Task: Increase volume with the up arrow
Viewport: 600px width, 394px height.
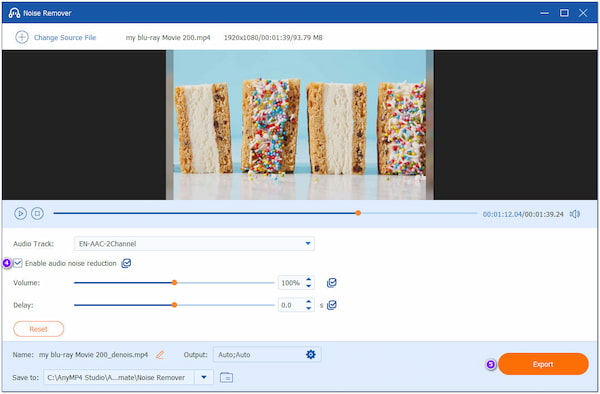Action: [308, 280]
